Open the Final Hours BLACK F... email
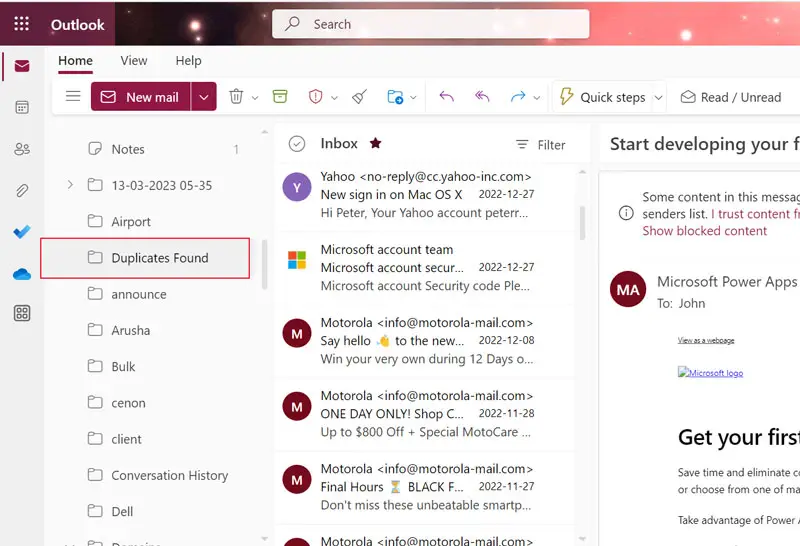The image size is (800, 546). tap(424, 487)
